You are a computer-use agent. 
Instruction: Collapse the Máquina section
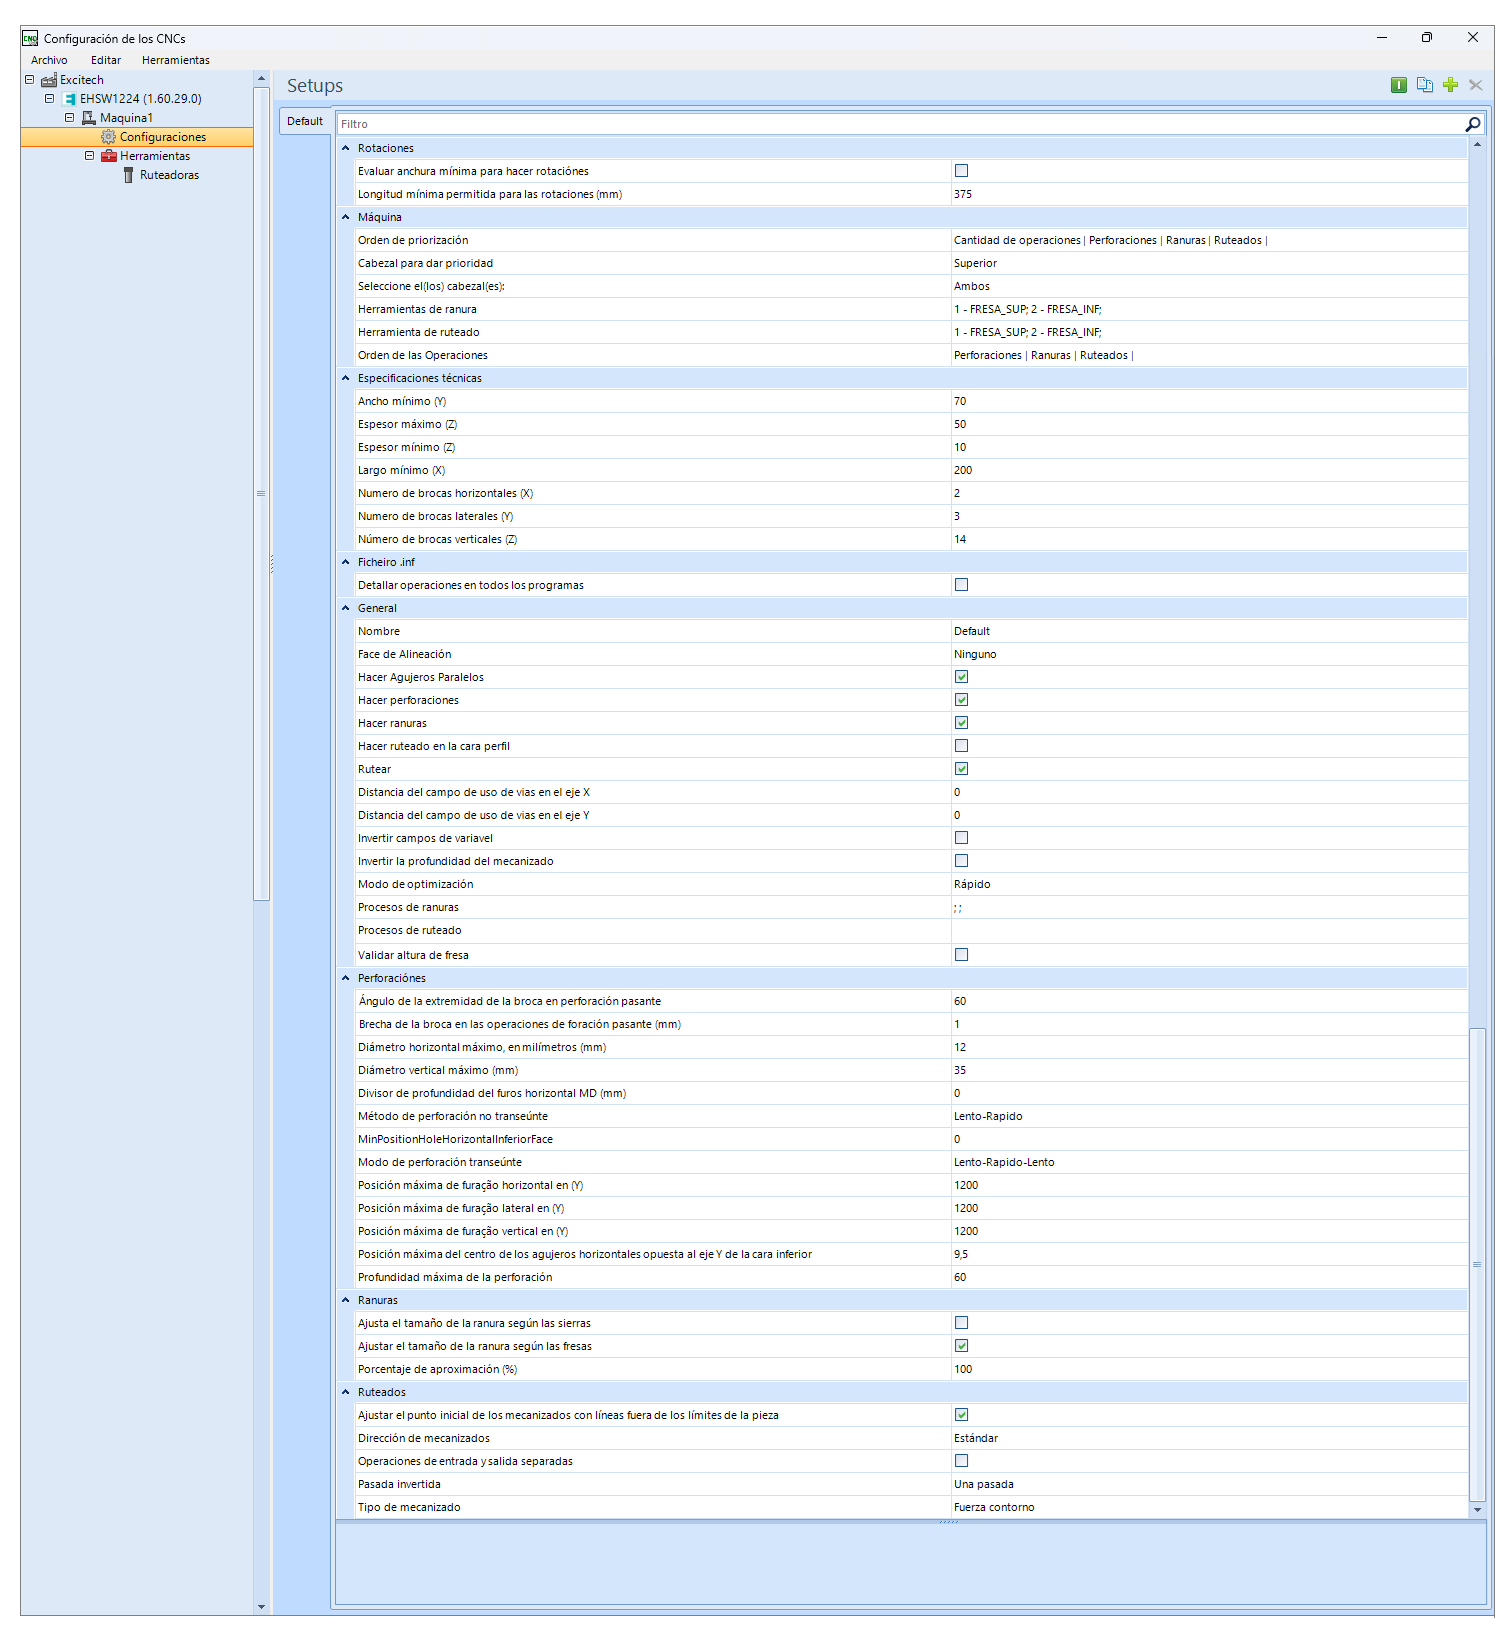(346, 217)
